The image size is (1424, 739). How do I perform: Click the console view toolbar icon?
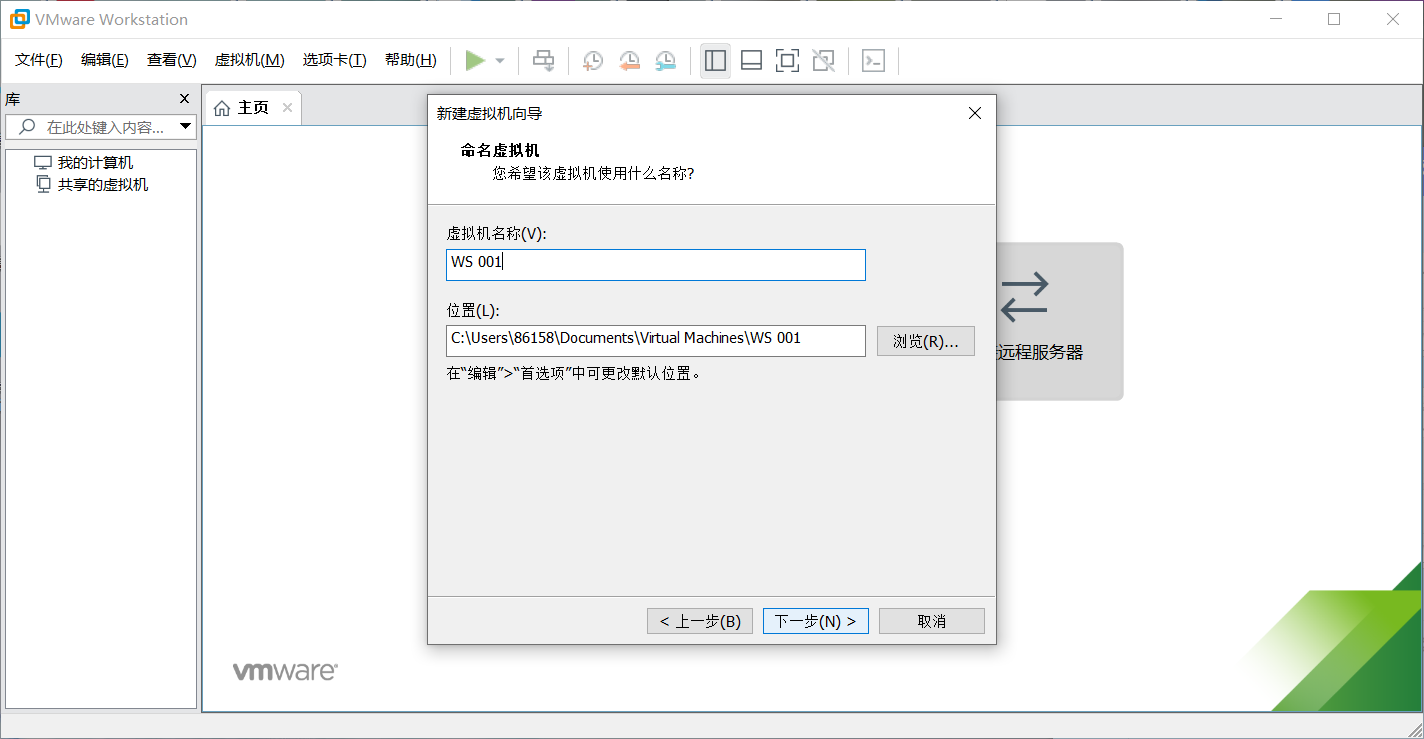[873, 61]
